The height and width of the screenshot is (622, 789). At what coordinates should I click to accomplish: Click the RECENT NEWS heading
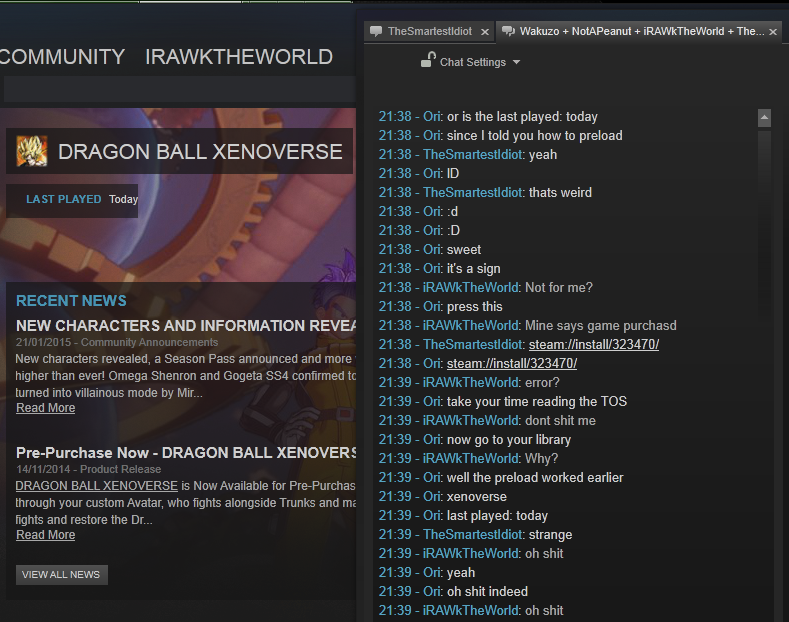tap(71, 300)
